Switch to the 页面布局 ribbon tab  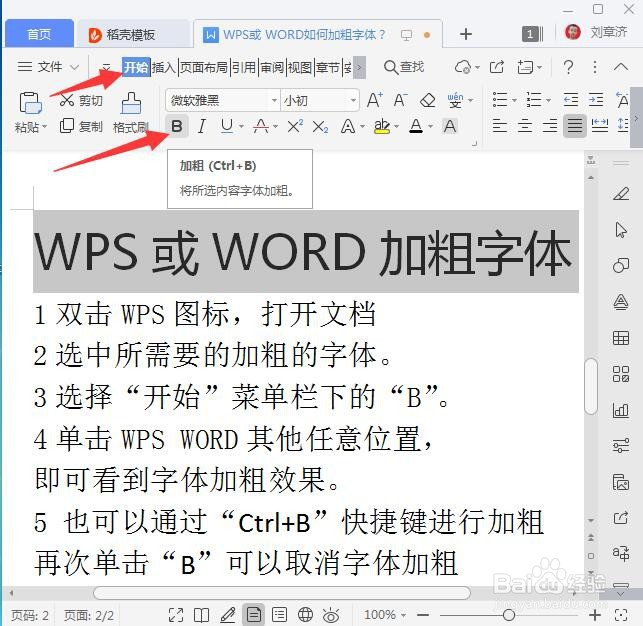(204, 67)
